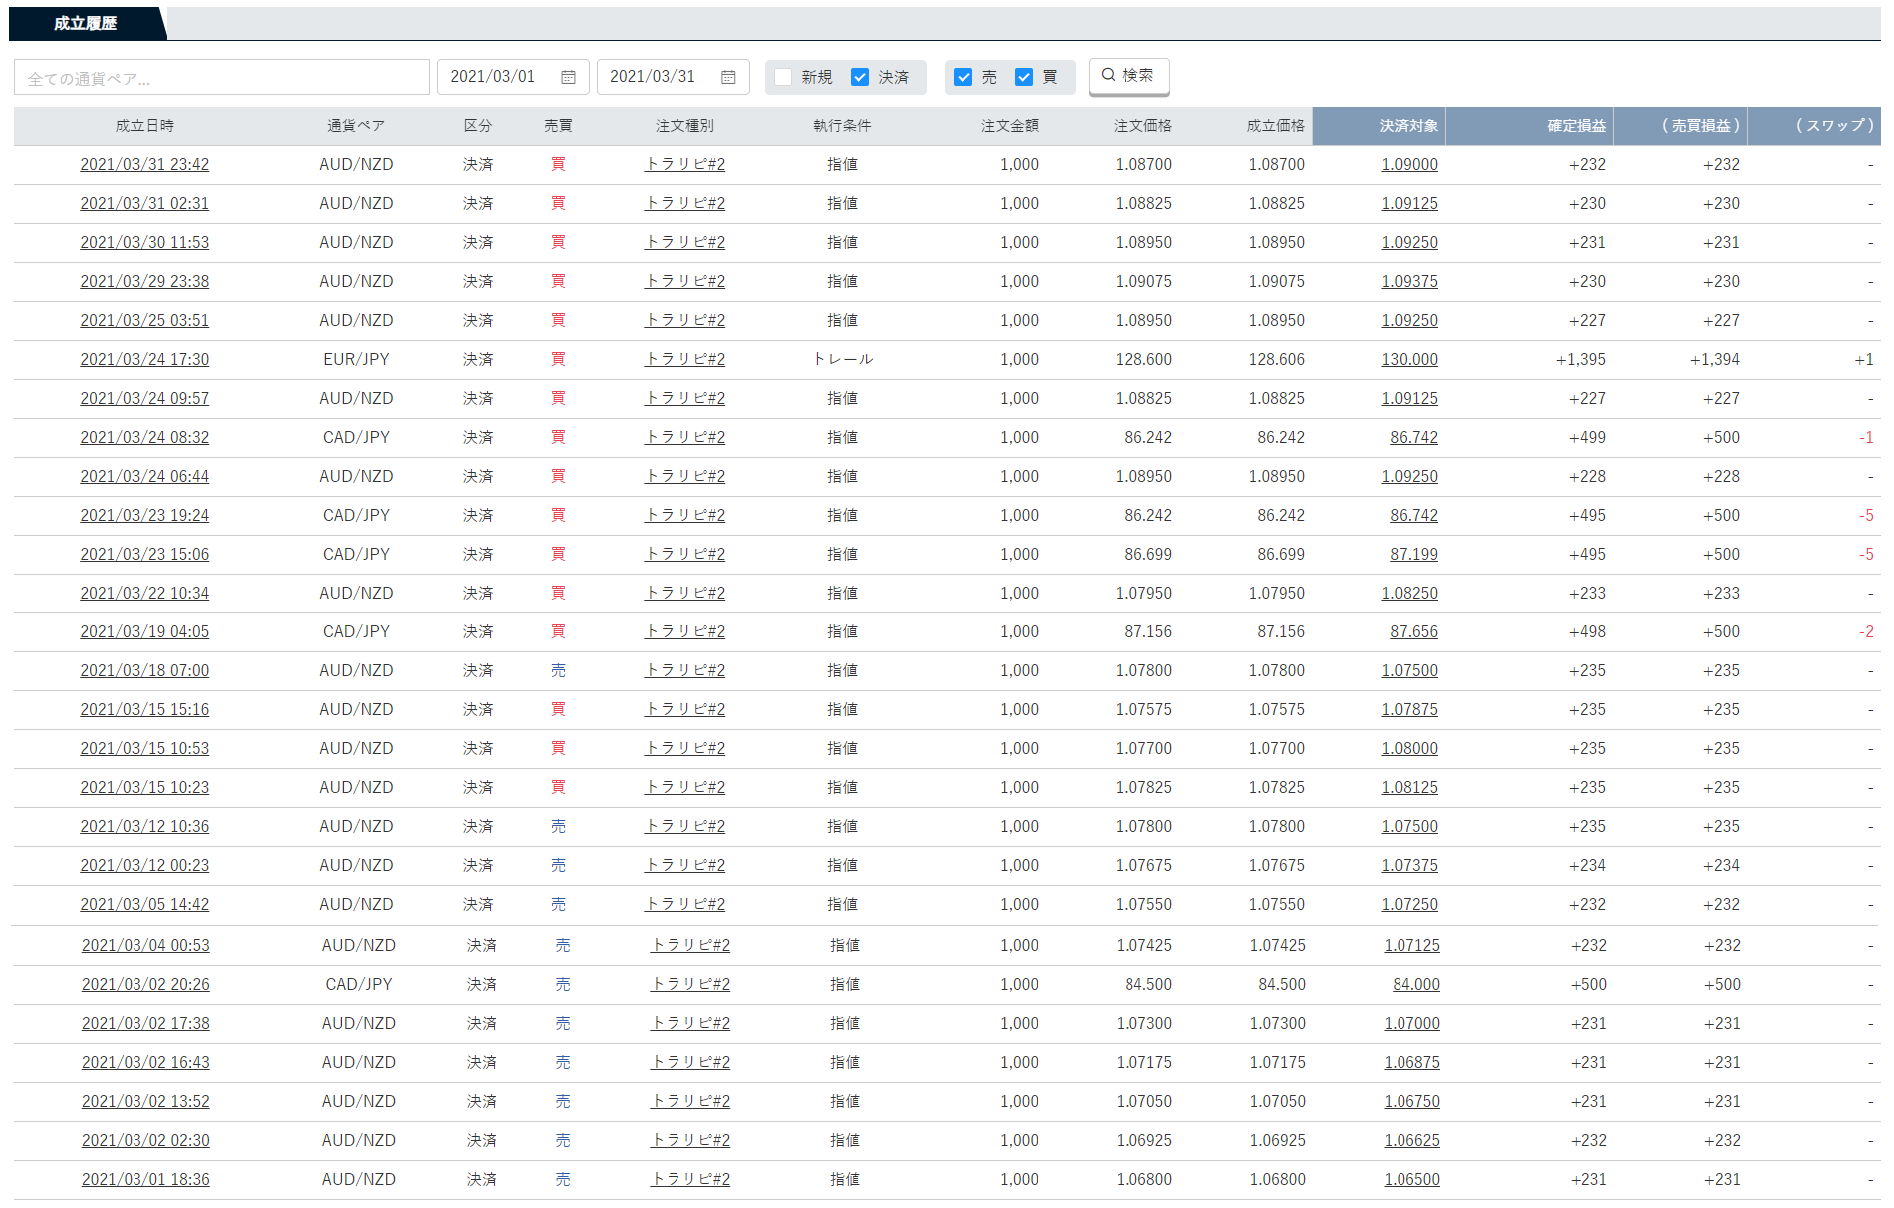Image resolution: width=1894 pixels, height=1208 pixels.
Task: Focus the currency pair filter field
Action: [x=222, y=78]
